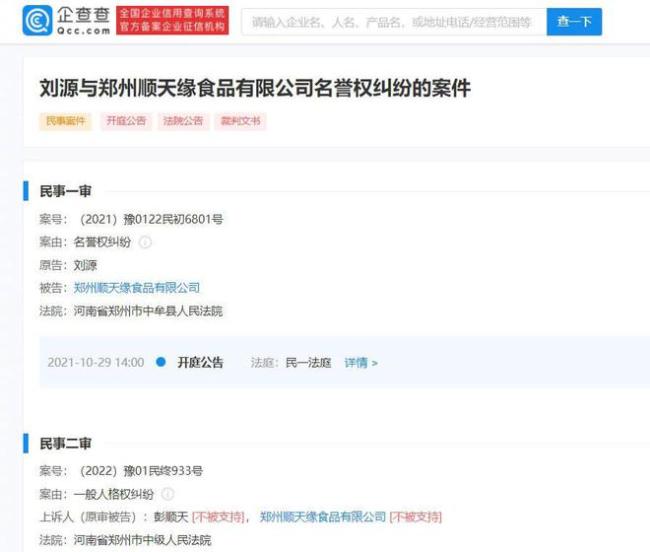Viewport: 650px width, 552px height.
Task: Click the Qcc blue logo icon
Action: pyautogui.click(x=38, y=20)
